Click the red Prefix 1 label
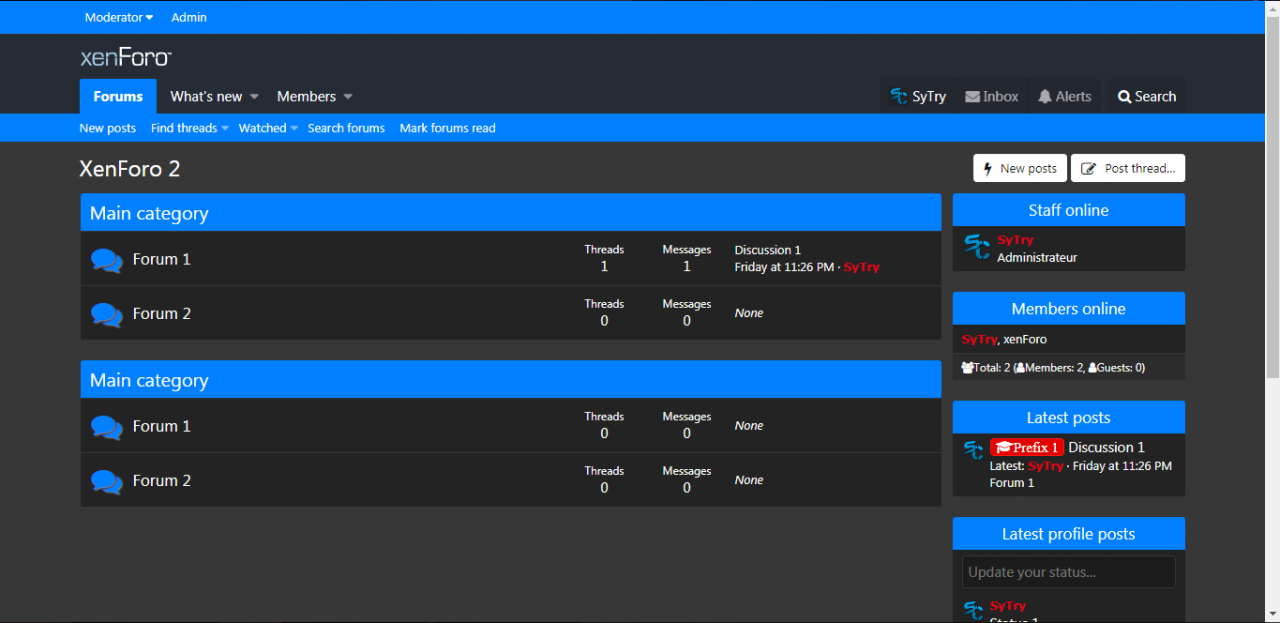This screenshot has width=1280, height=623. click(x=1027, y=448)
